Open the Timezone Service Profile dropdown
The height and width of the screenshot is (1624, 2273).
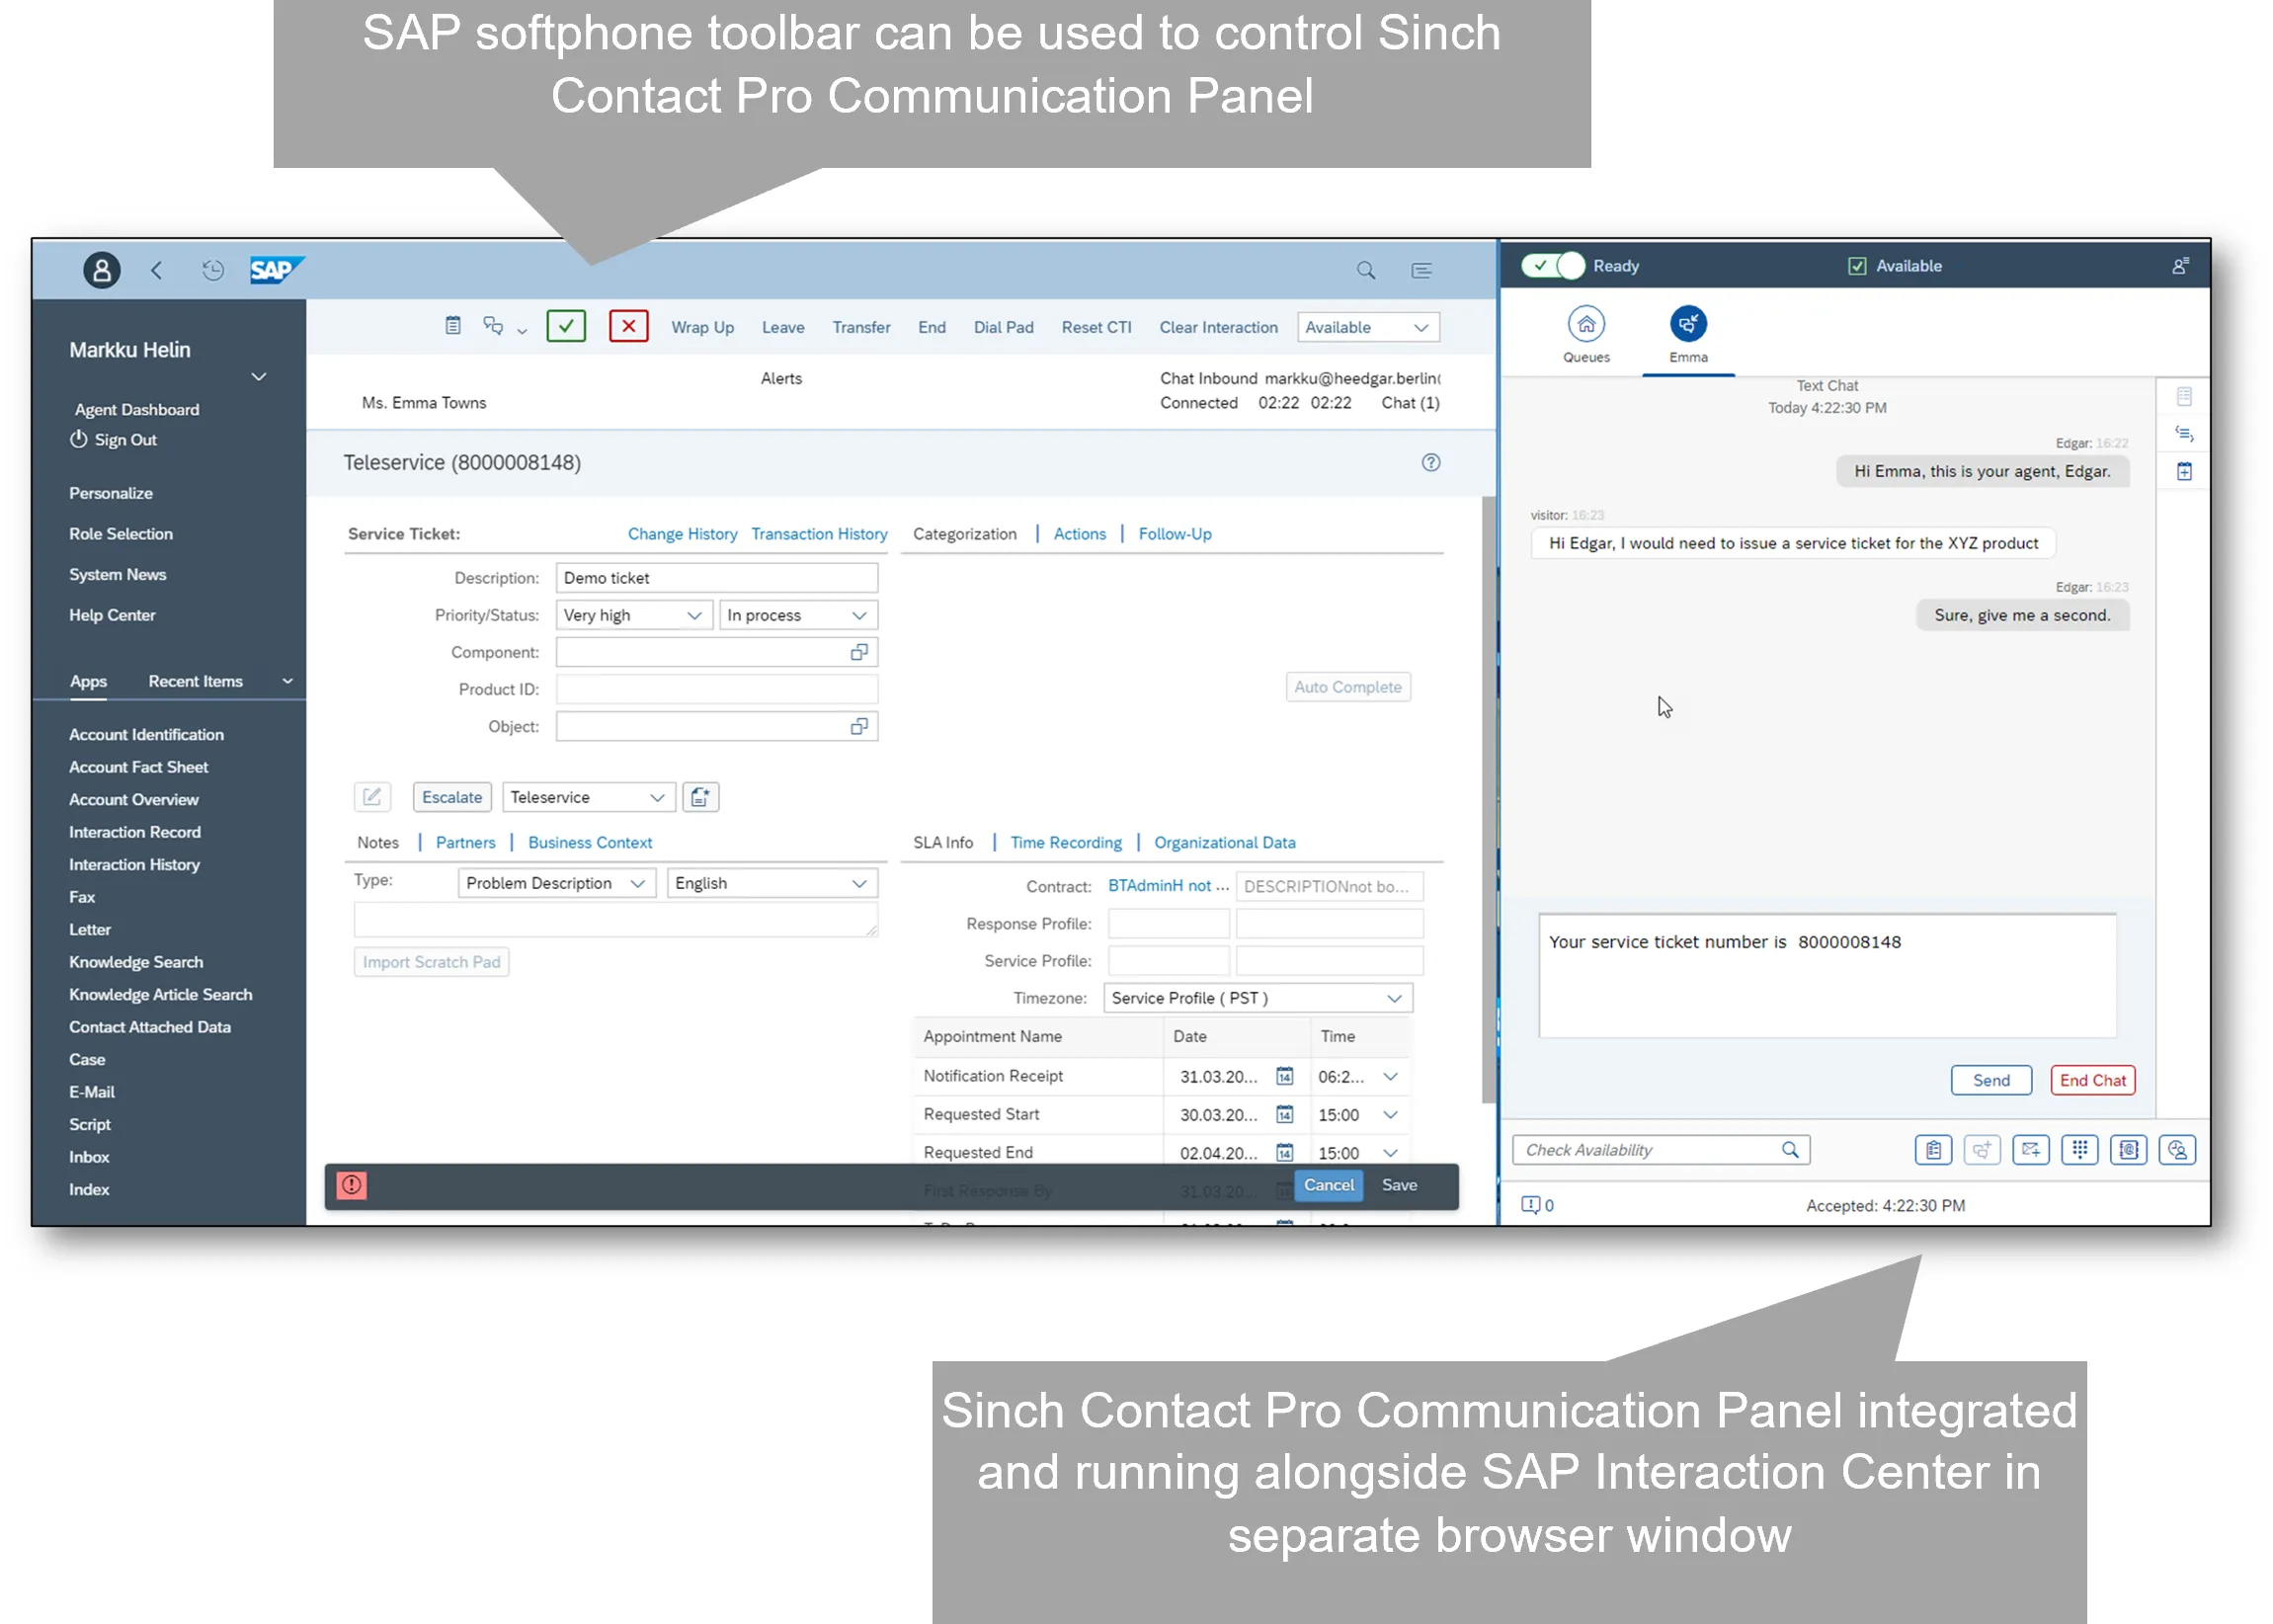point(1257,998)
